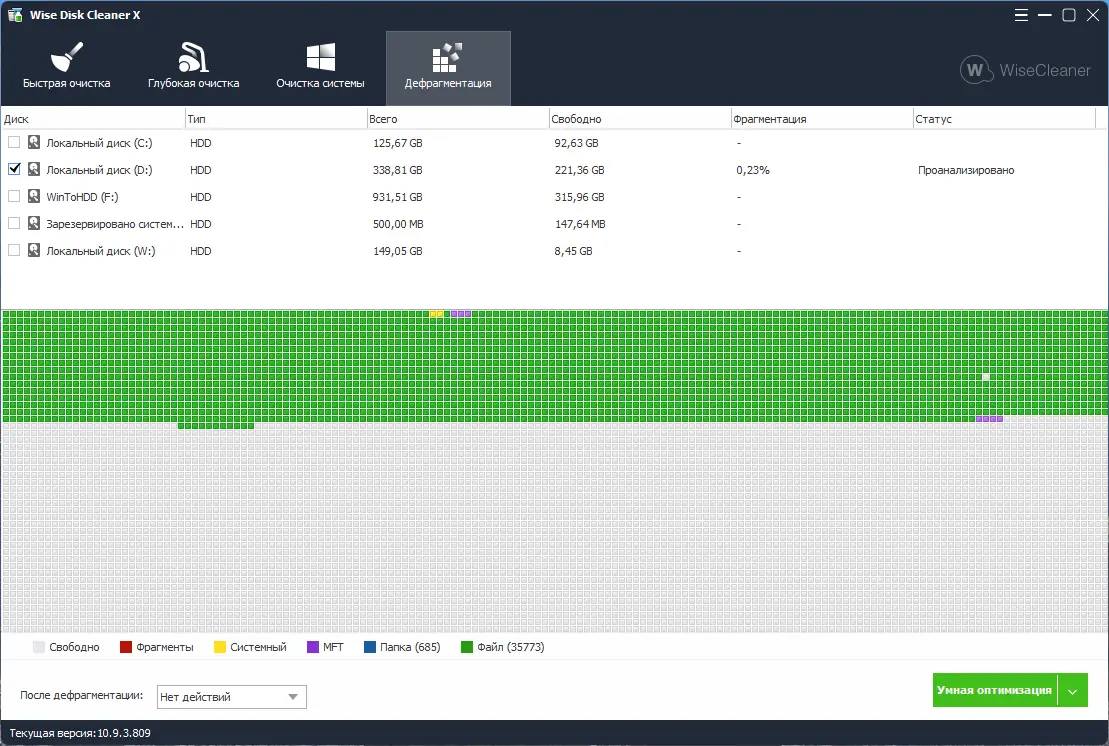The image size is (1109, 746).
Task: Click the blue Папка (685) legend swatch
Action: (370, 647)
